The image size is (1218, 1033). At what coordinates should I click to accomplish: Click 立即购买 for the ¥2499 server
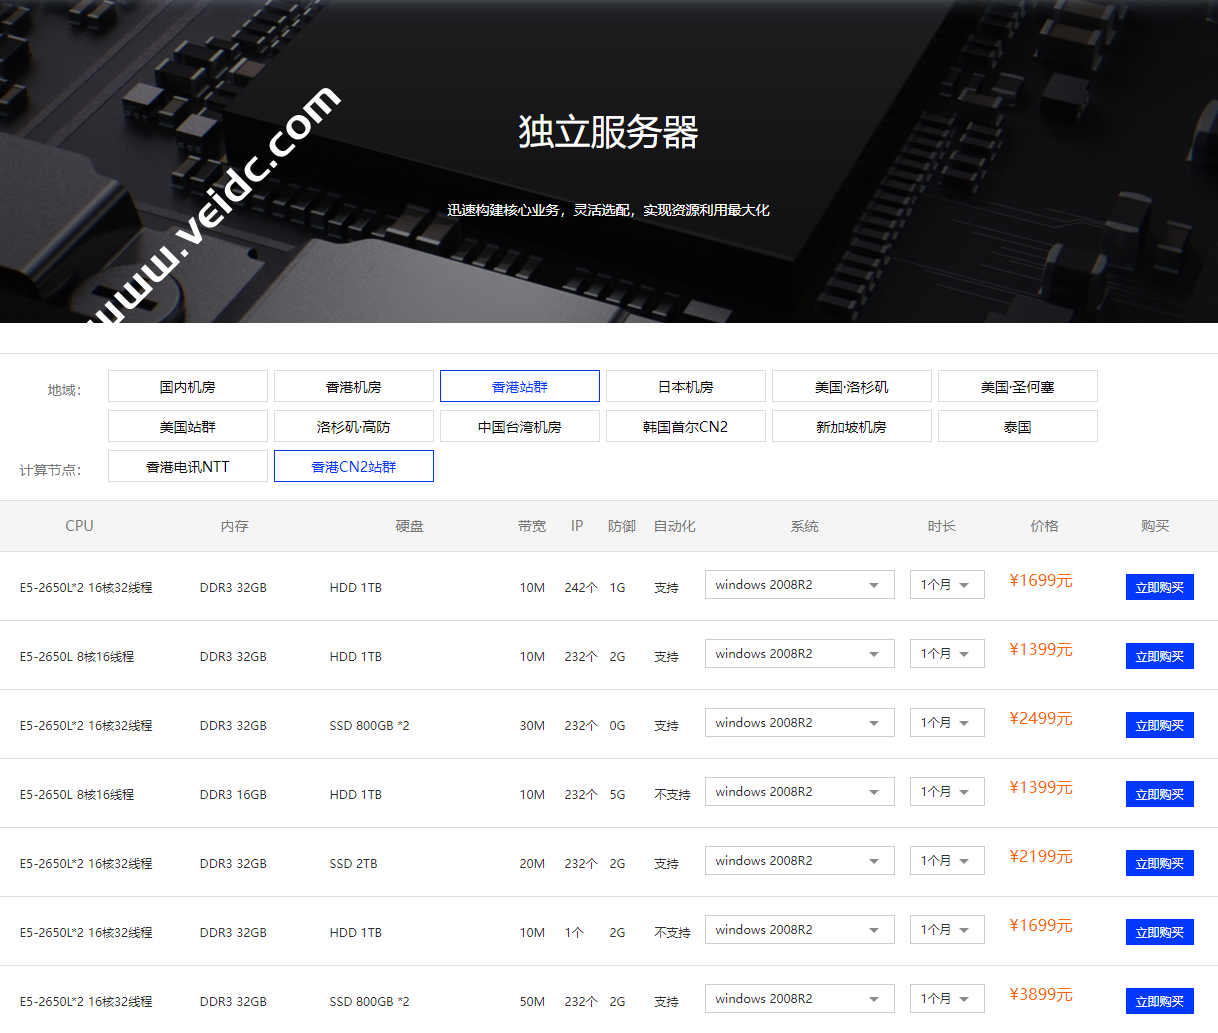[x=1159, y=725]
